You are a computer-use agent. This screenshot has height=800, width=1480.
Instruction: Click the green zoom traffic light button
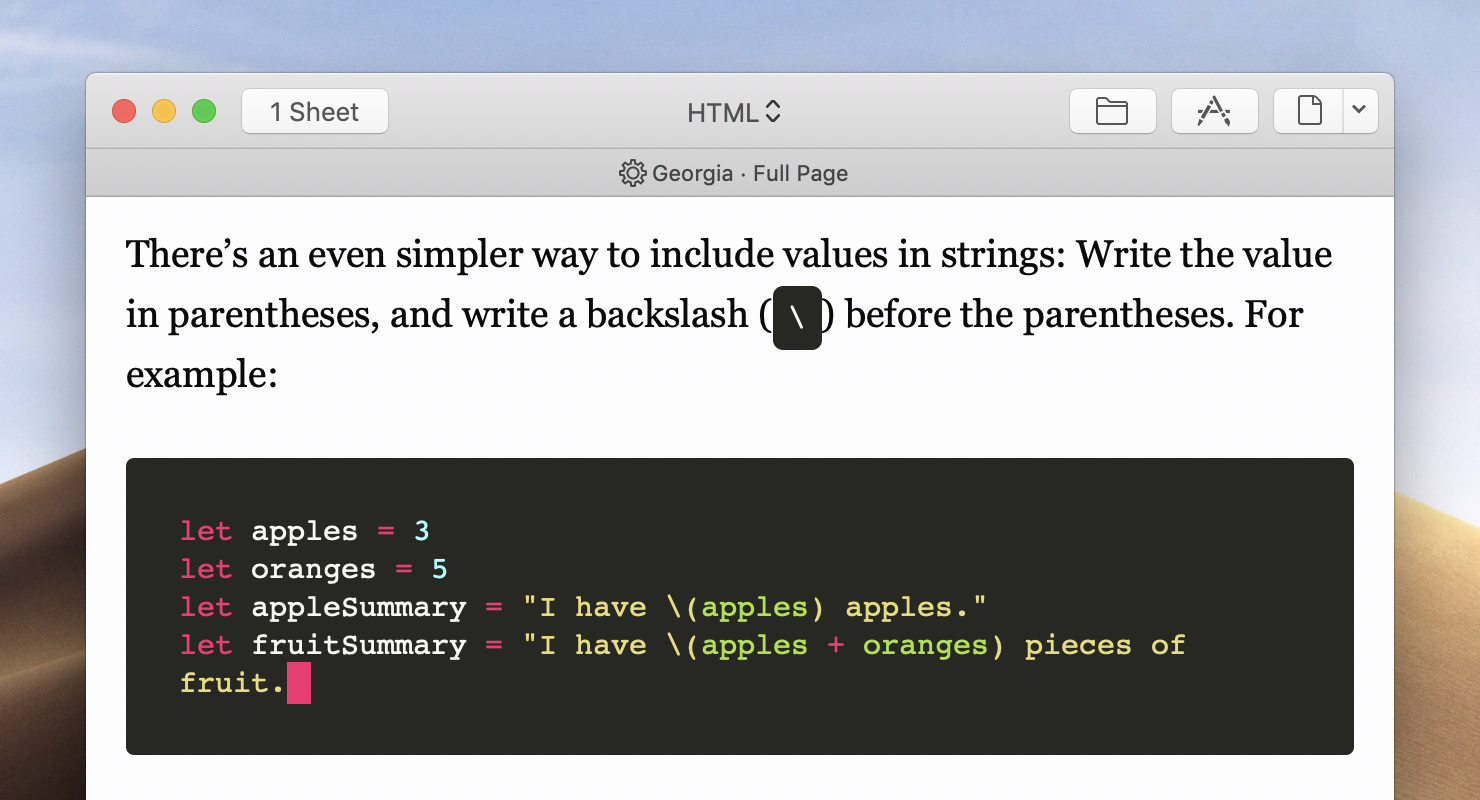[x=203, y=111]
